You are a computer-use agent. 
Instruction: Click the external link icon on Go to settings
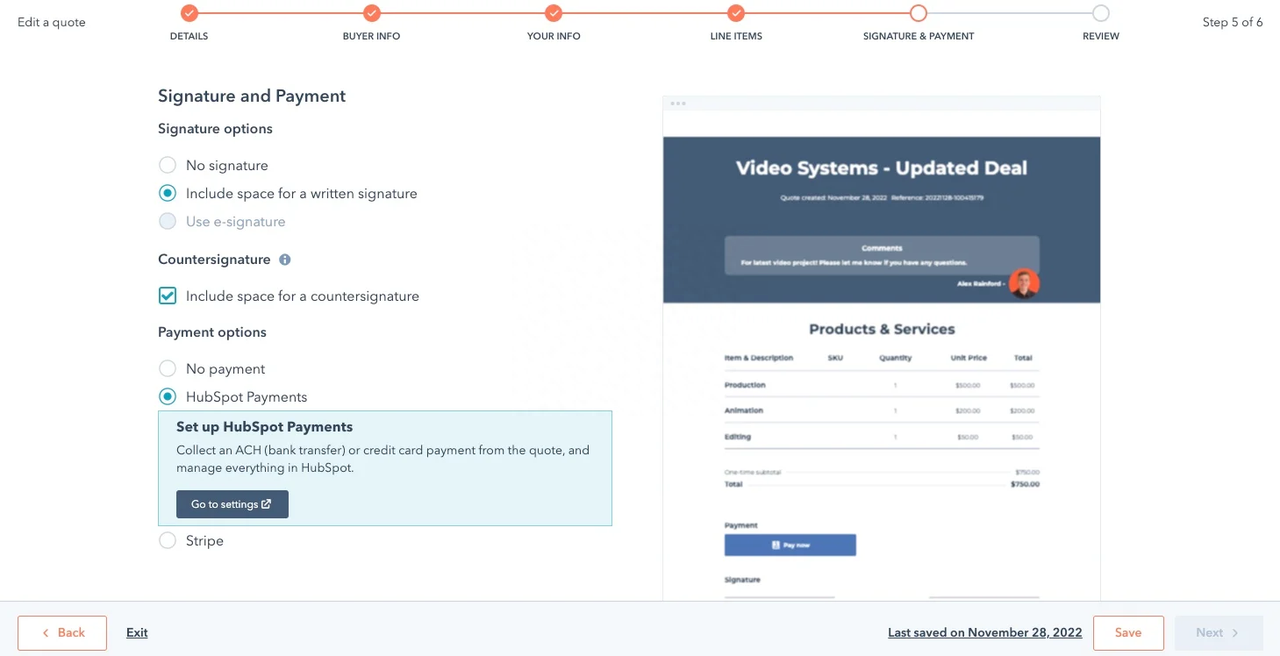click(x=264, y=504)
